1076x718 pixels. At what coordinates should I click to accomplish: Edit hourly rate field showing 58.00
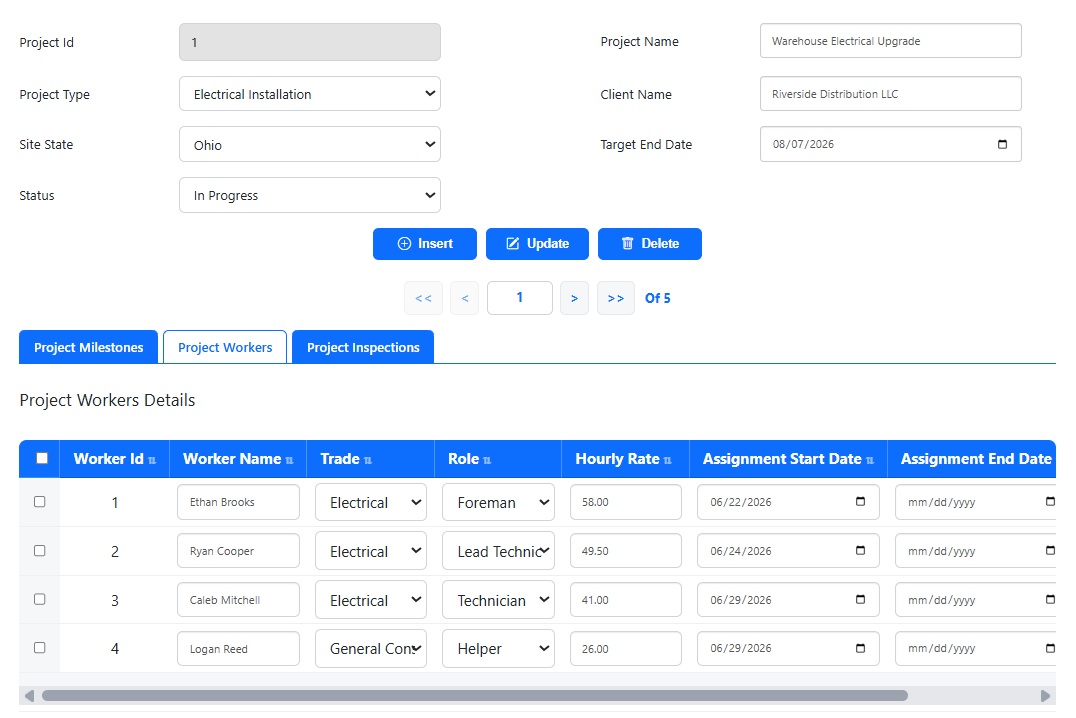(x=626, y=502)
